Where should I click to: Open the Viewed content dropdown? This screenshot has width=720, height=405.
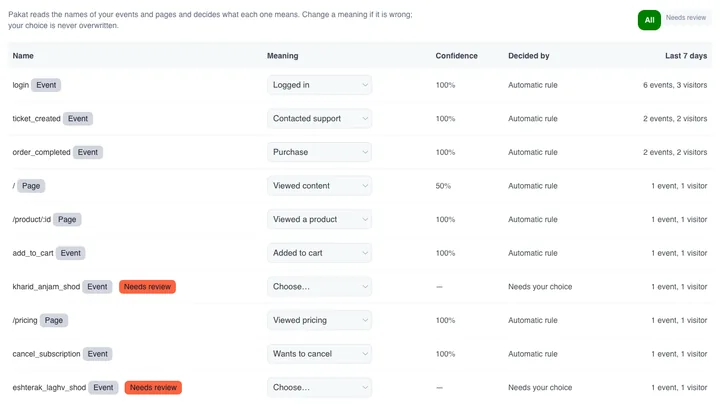(319, 186)
